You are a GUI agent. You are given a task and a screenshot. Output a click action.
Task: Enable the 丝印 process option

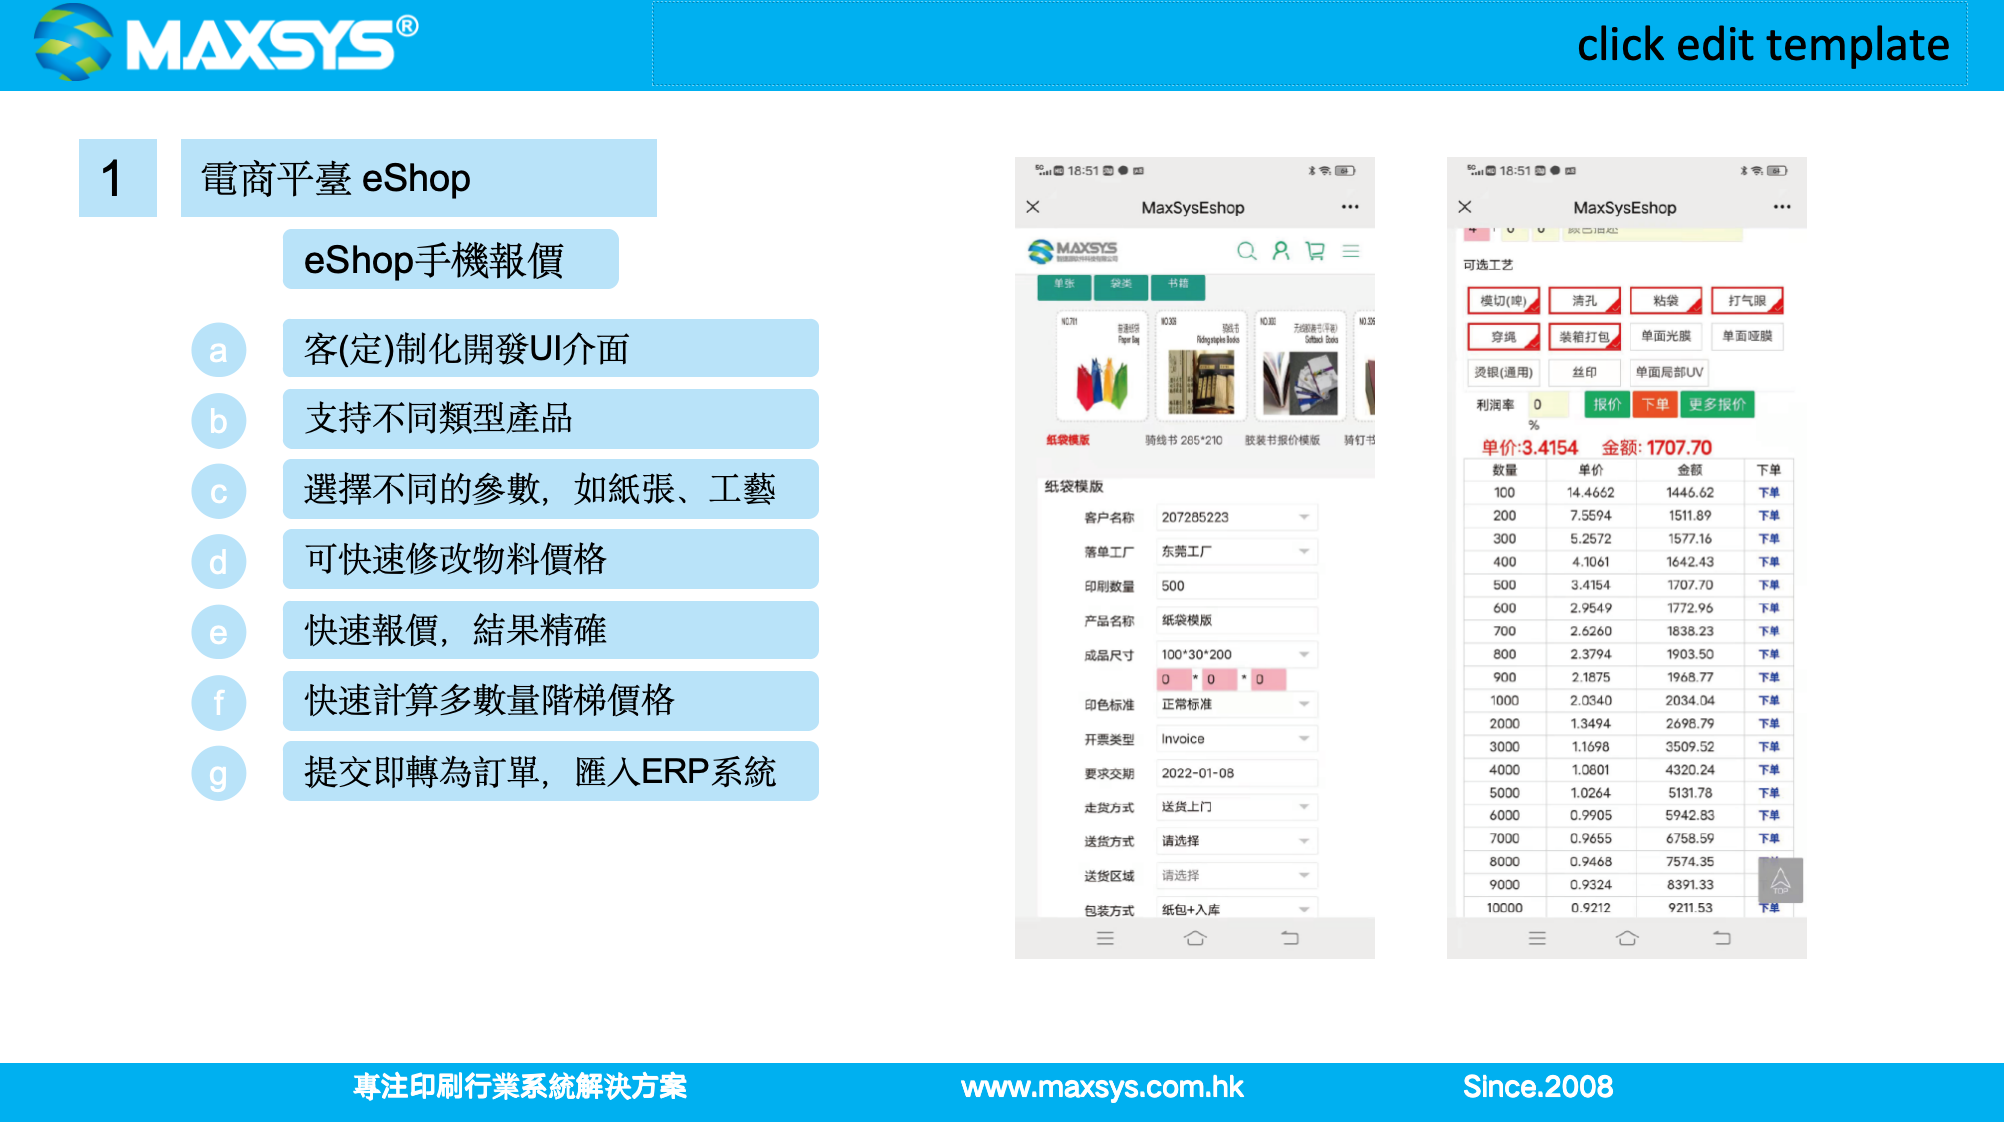[x=1584, y=372]
